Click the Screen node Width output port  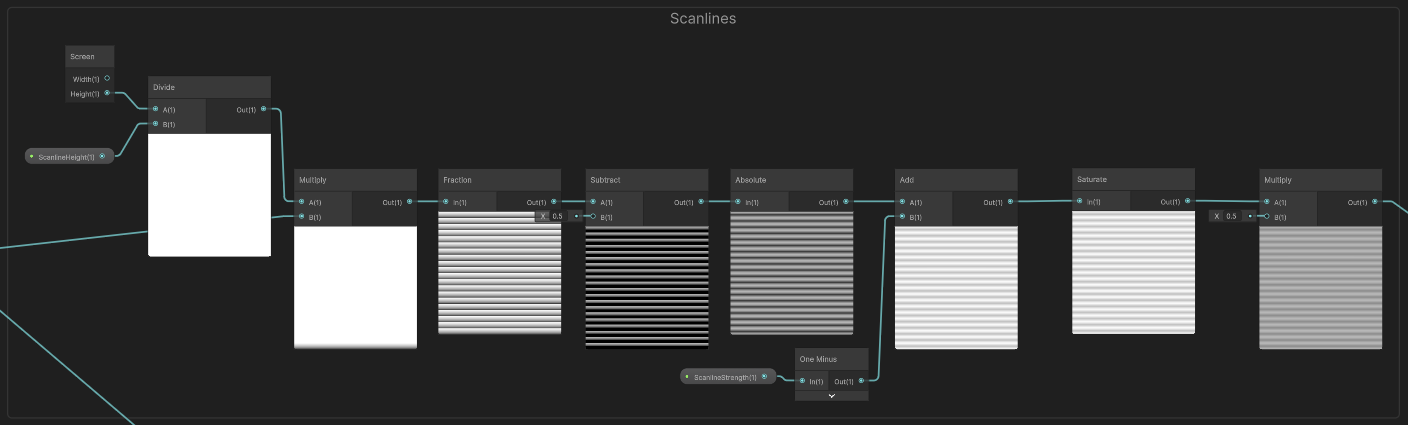tap(107, 78)
